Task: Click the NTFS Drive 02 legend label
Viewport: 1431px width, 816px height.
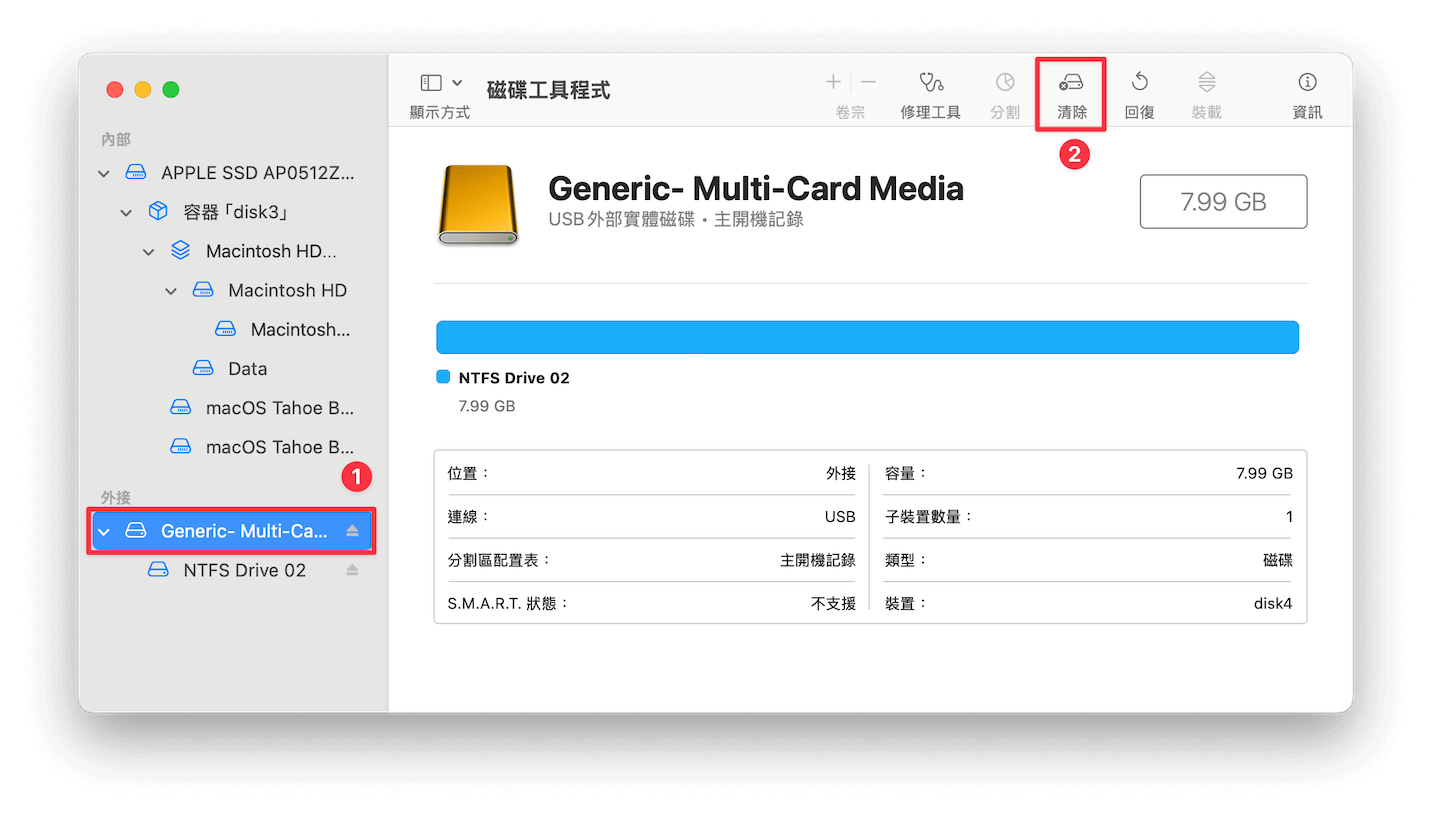Action: (x=514, y=378)
